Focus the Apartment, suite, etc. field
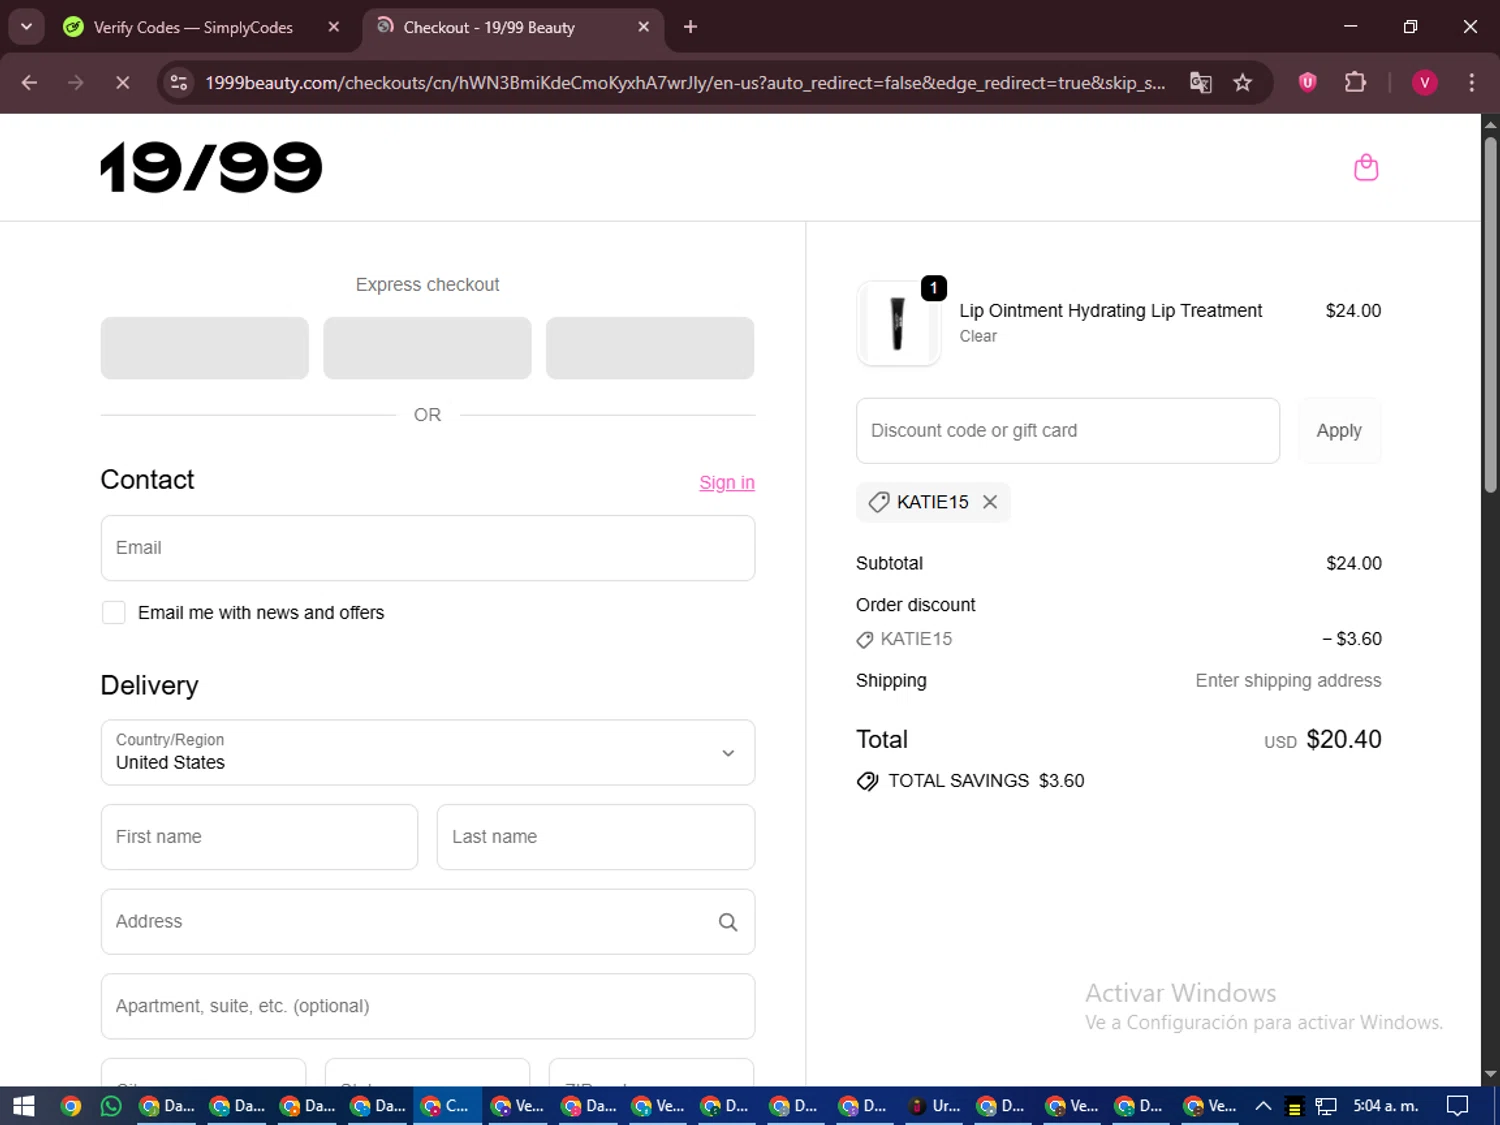This screenshot has width=1500, height=1125. click(428, 1006)
